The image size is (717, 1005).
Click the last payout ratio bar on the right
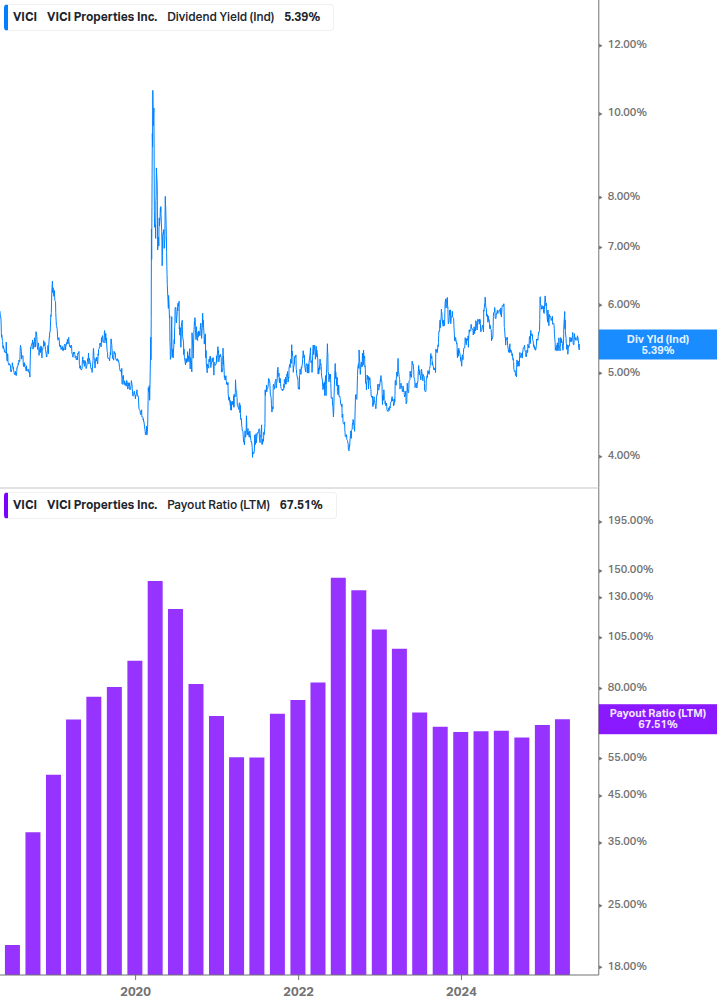563,847
